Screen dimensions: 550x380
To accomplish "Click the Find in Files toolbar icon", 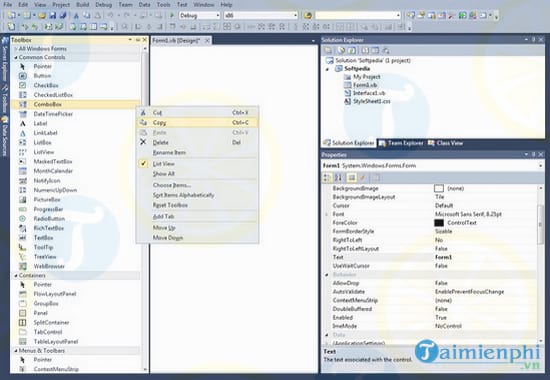I will pyautogui.click(x=308, y=15).
